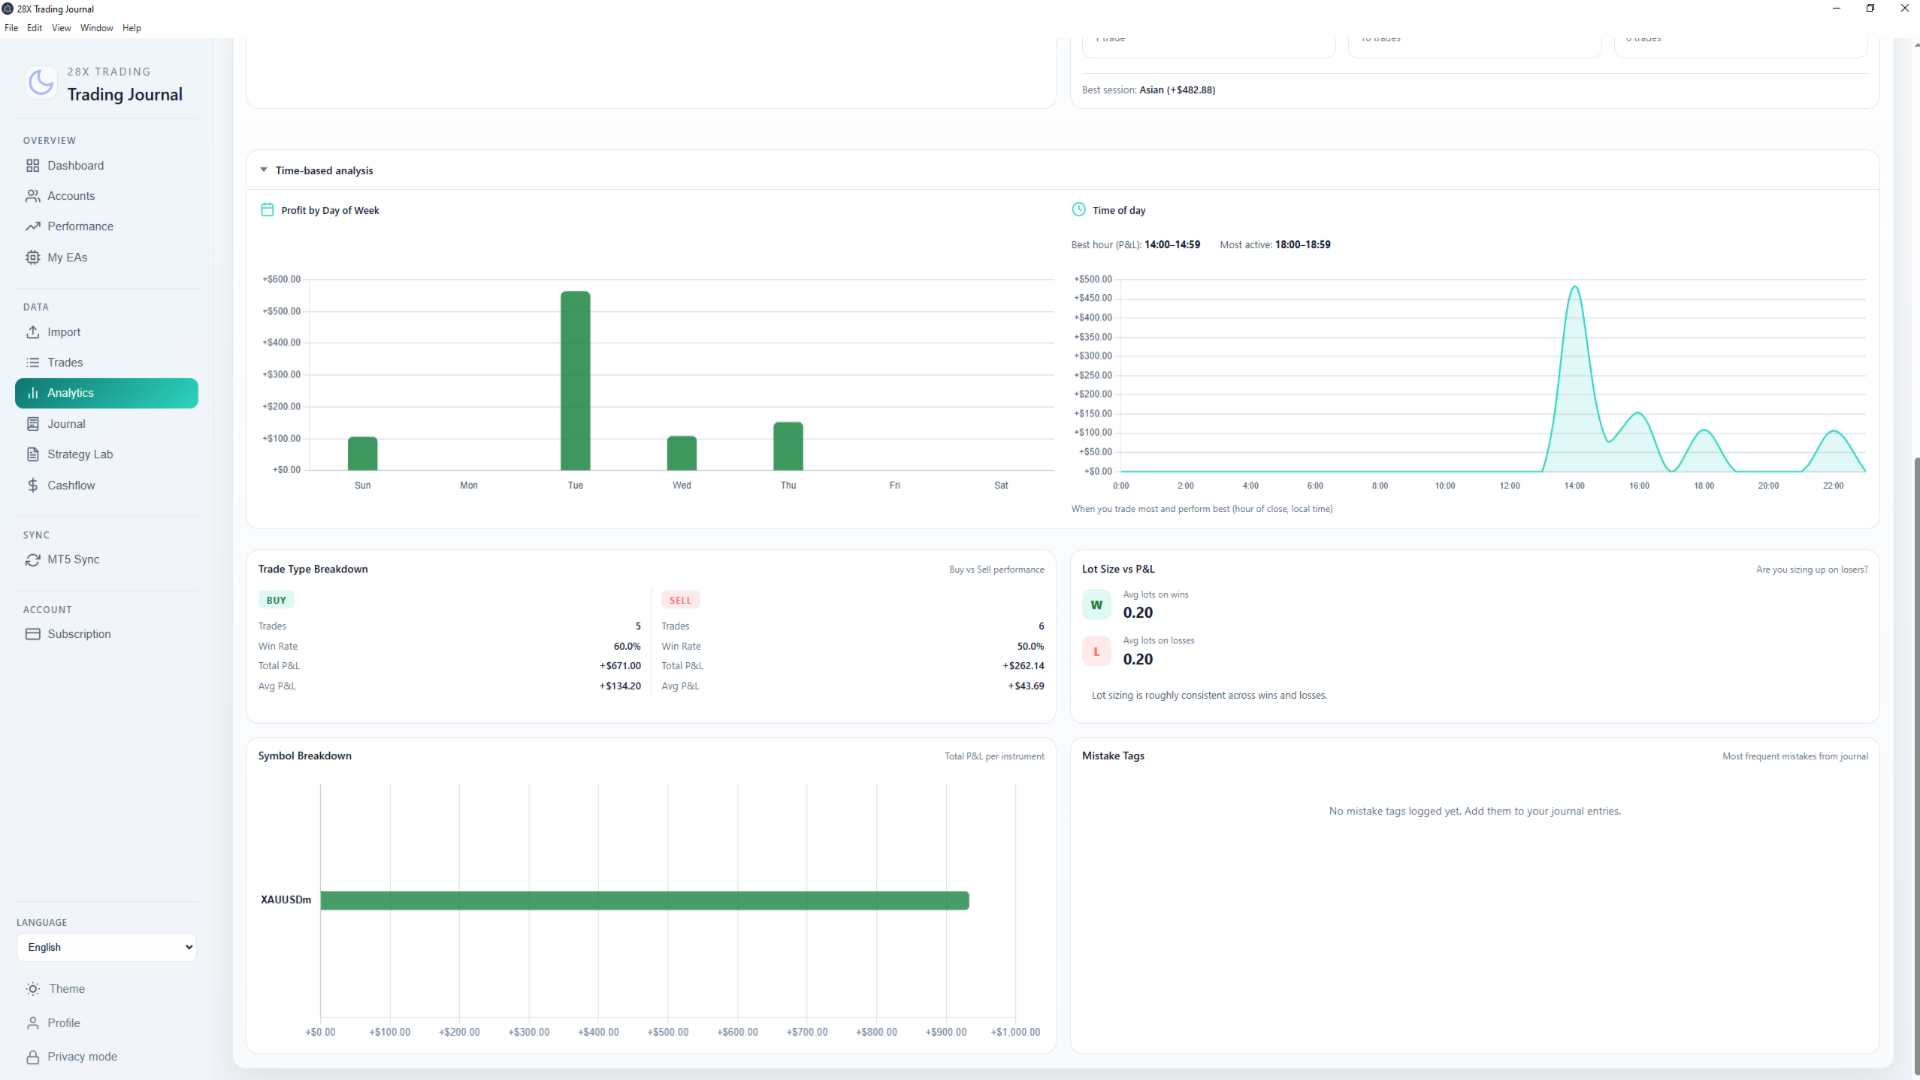Click the Import upload icon
1920x1080 pixels.
point(33,332)
